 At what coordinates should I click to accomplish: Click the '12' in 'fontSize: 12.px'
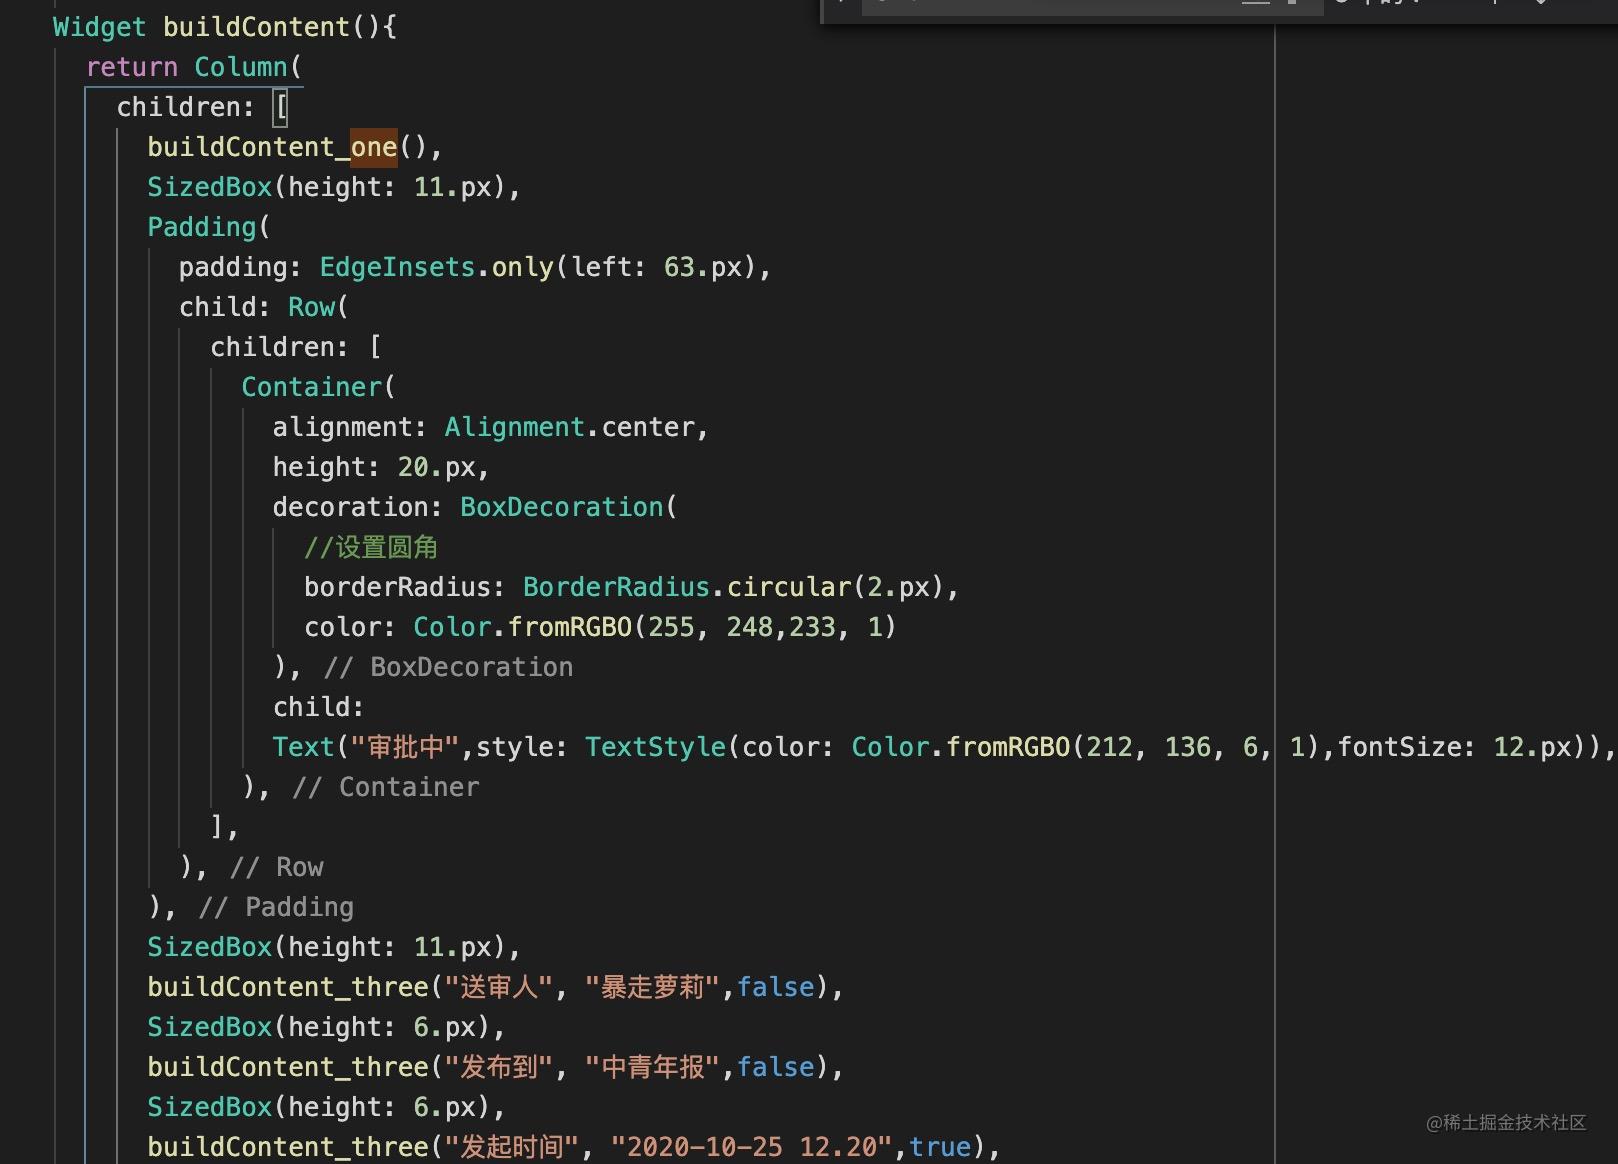pyautogui.click(x=1508, y=747)
